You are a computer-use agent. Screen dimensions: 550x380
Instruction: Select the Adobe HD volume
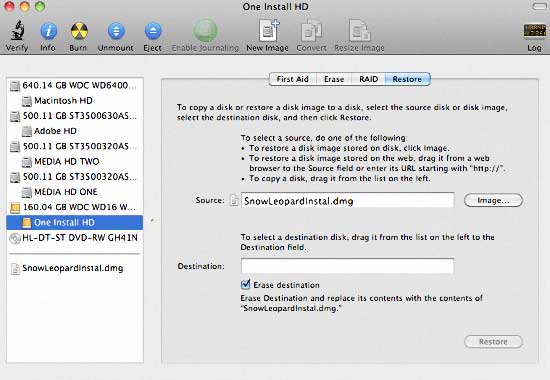coord(75,131)
